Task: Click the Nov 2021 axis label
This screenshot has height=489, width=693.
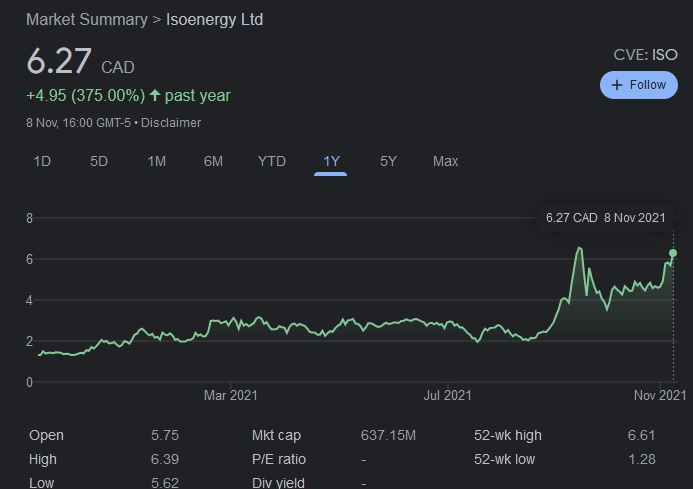Action: (x=660, y=395)
